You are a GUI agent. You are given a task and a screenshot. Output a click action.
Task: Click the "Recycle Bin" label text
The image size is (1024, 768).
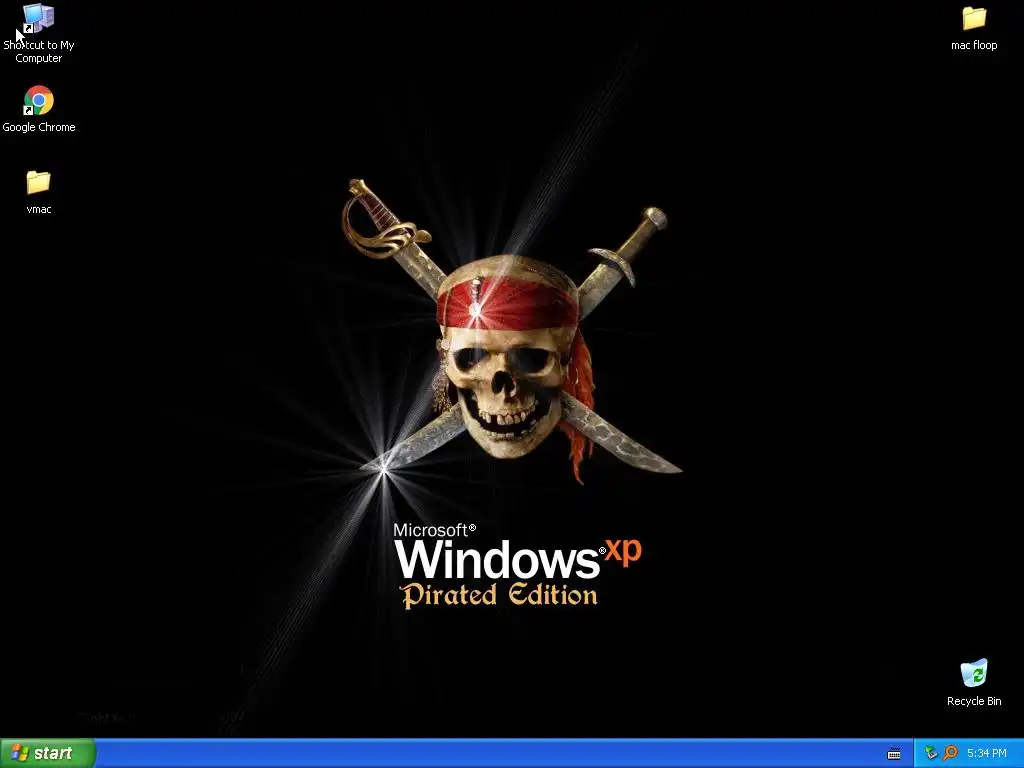tap(974, 701)
